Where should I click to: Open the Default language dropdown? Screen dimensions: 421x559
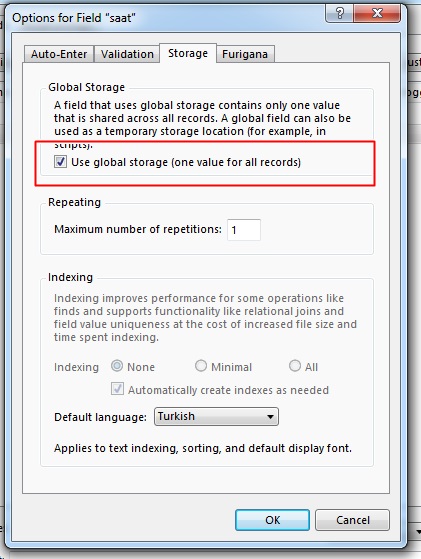tap(216, 416)
